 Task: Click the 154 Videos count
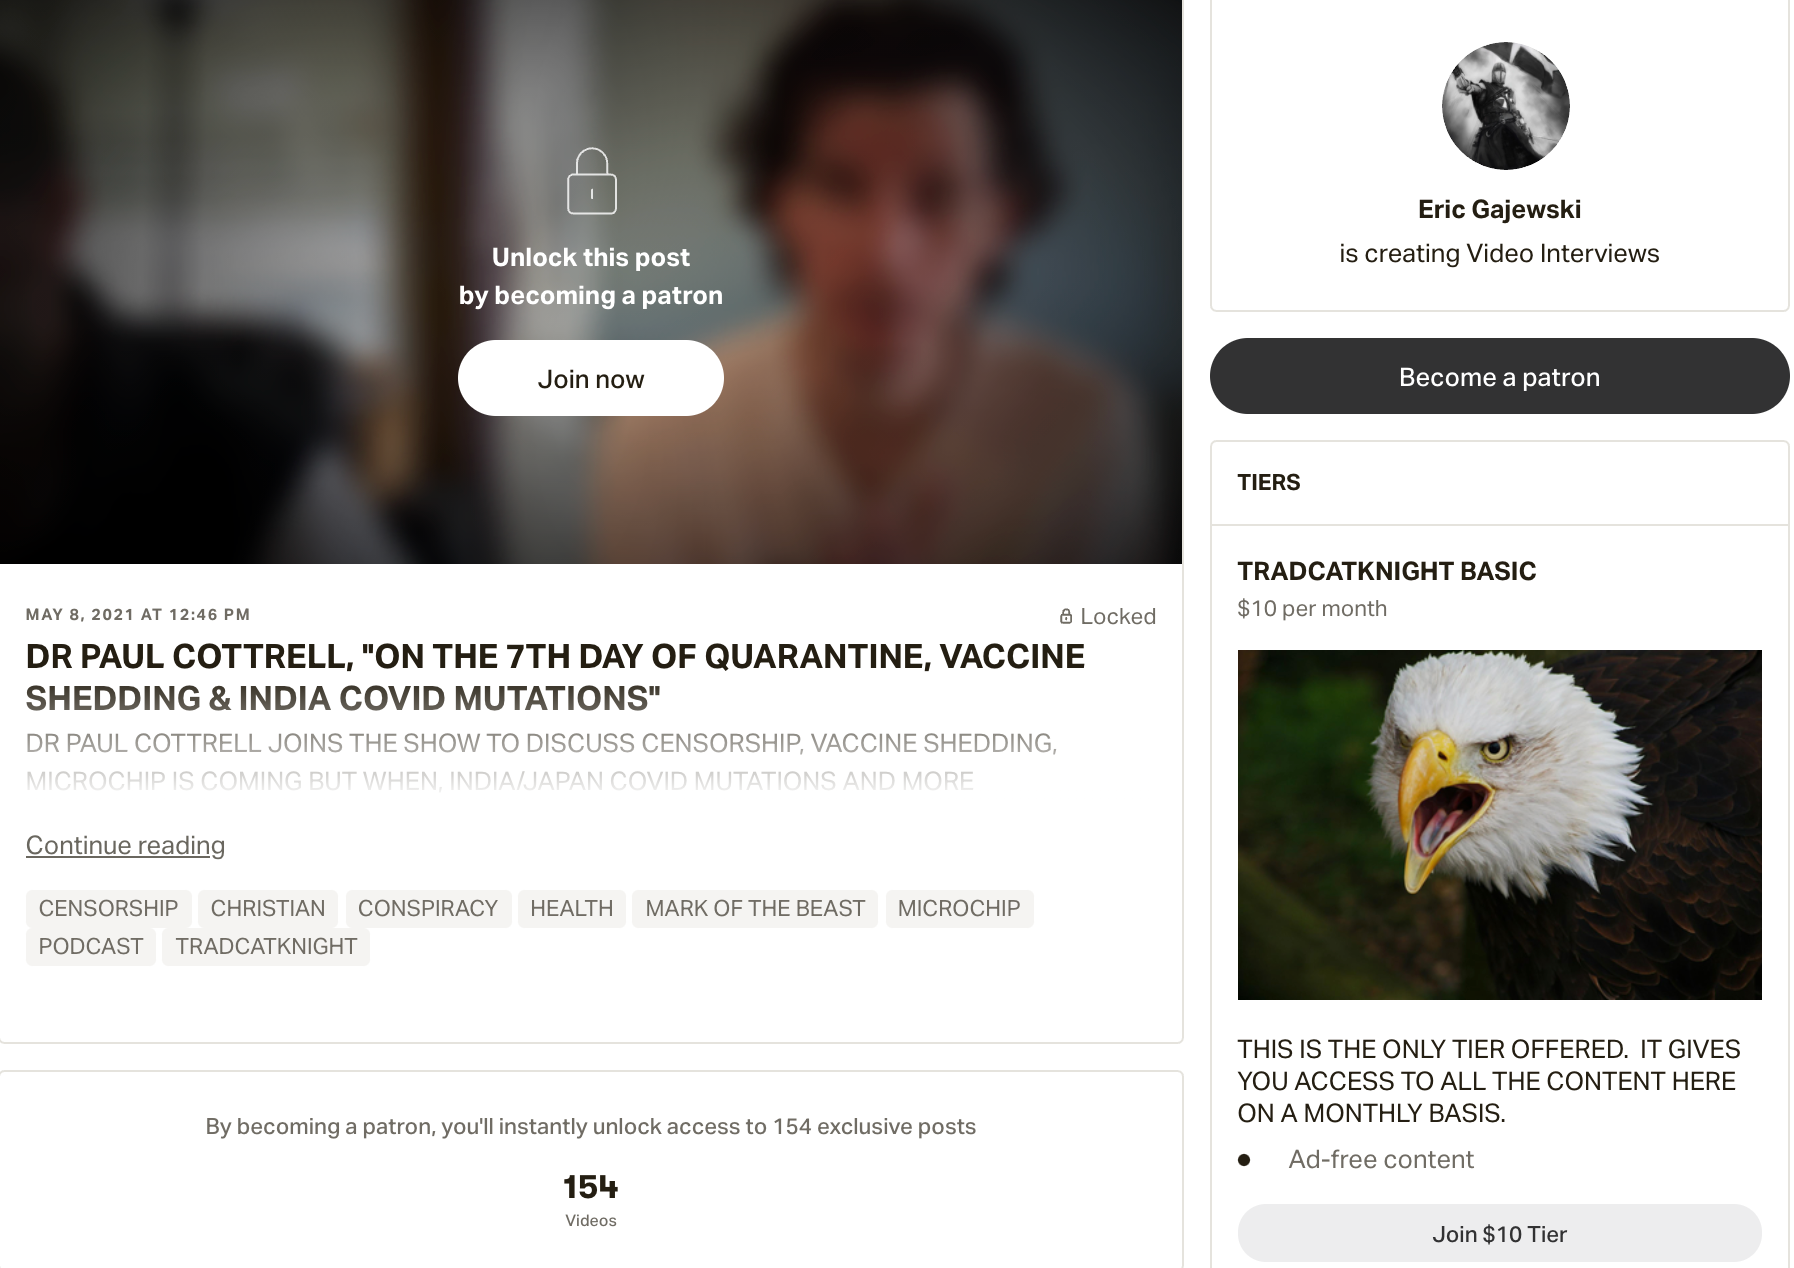point(590,1198)
